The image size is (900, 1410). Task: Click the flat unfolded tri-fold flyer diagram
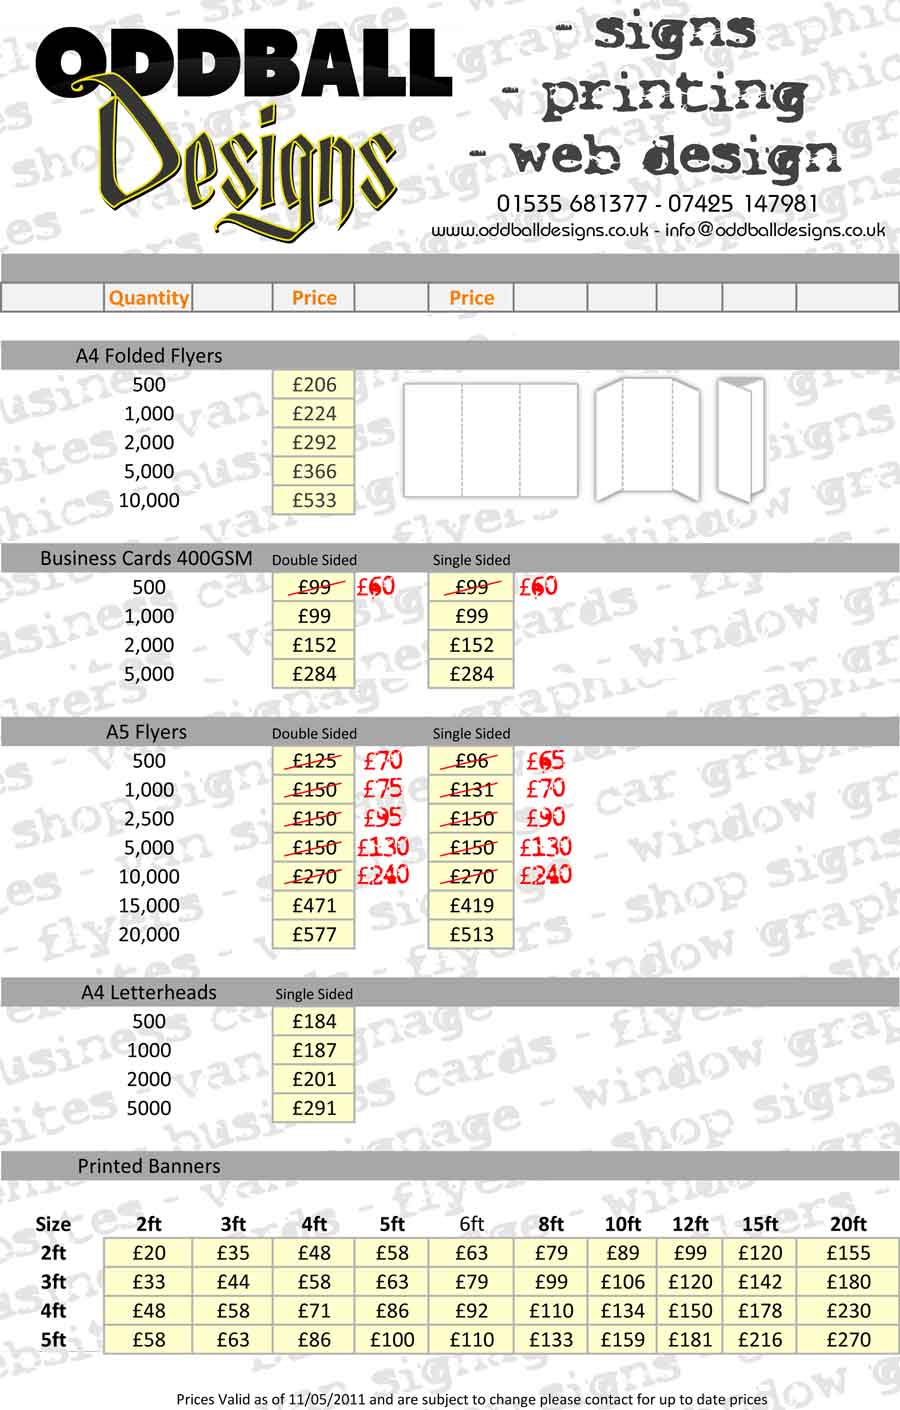[x=490, y=440]
